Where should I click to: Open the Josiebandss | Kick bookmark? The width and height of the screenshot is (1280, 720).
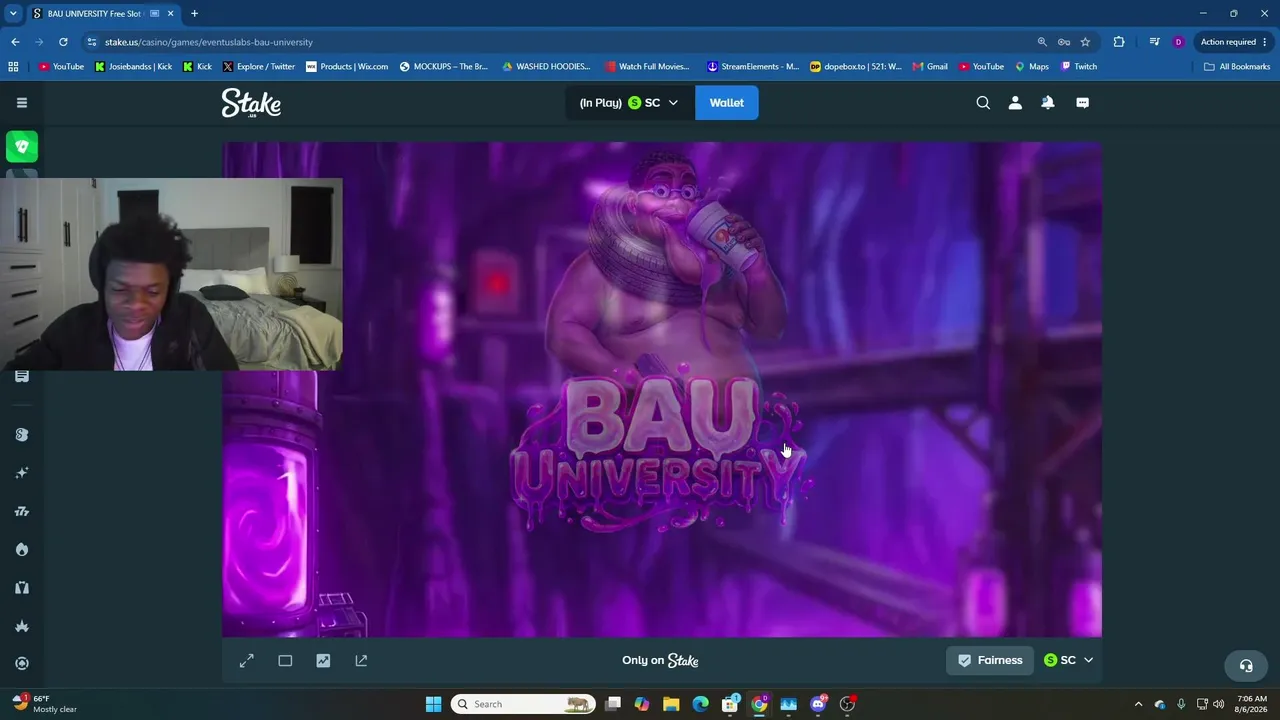coord(133,67)
